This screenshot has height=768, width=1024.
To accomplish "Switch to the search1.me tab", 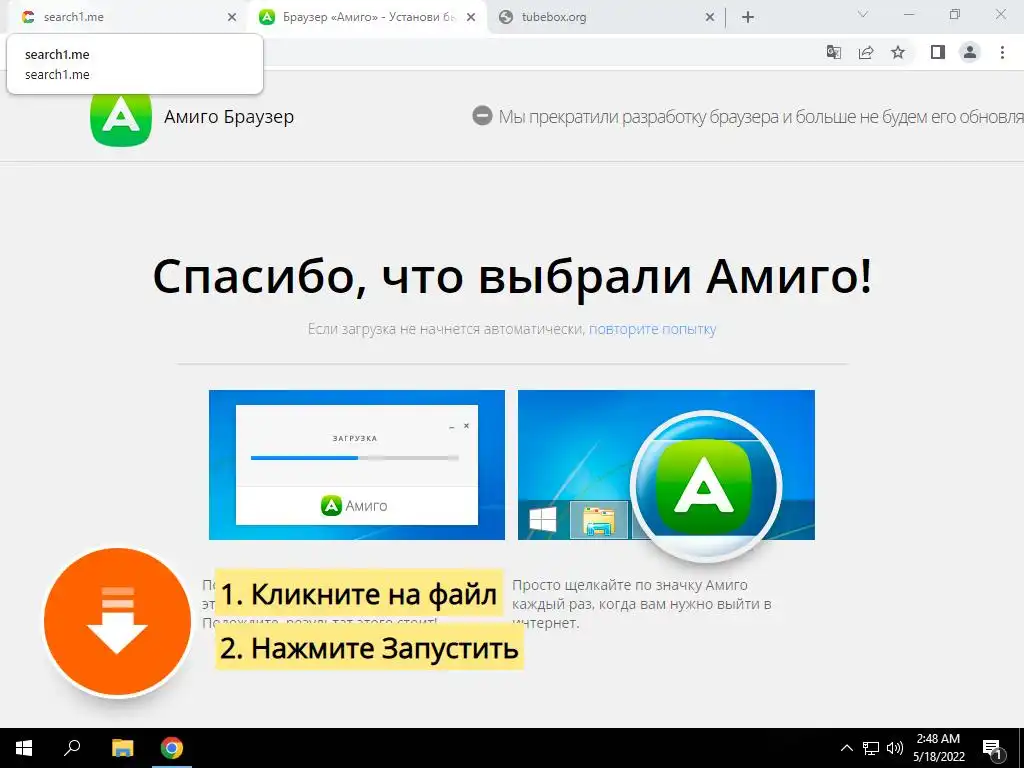I will pyautogui.click(x=124, y=17).
